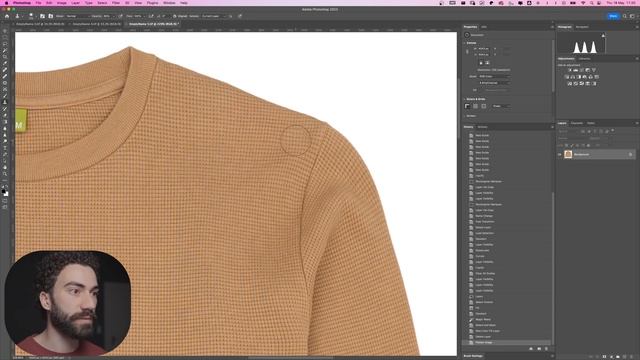Image resolution: width=640 pixels, height=360 pixels.
Task: Open the Brush Settings collapsed panel
Action: click(x=473, y=356)
